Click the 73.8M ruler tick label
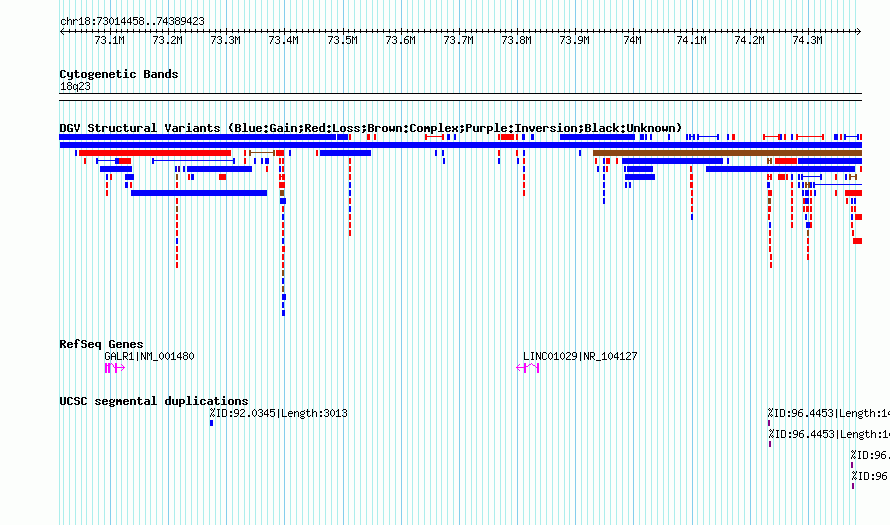The image size is (890, 525). pos(517,40)
